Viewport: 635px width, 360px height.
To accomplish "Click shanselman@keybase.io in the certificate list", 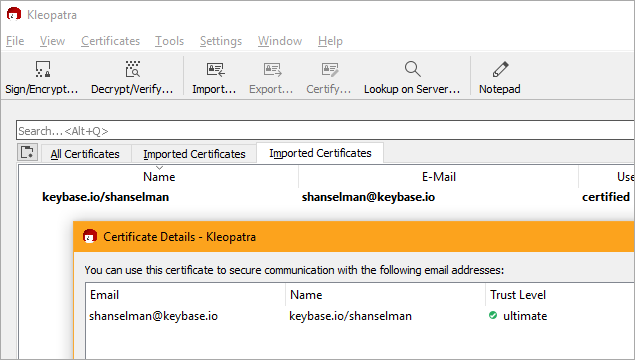I will pos(368,197).
